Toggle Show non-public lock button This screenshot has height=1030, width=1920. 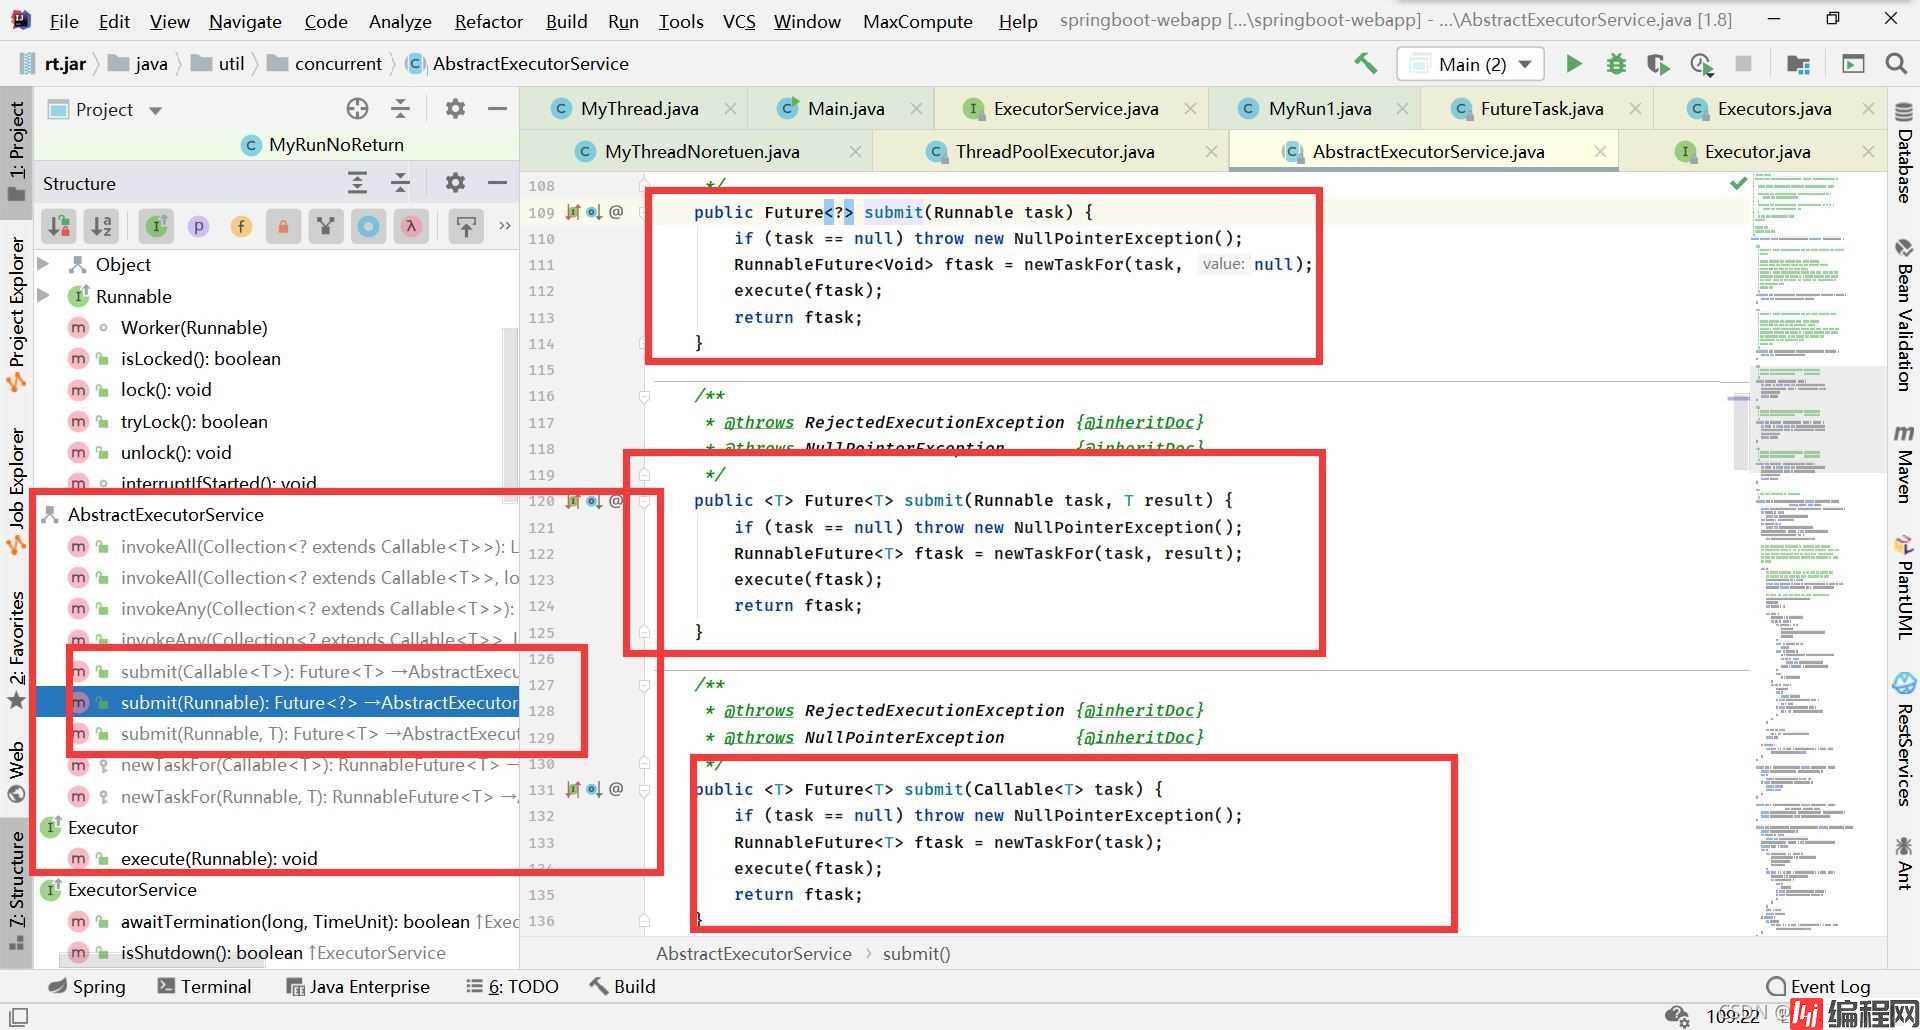point(283,226)
